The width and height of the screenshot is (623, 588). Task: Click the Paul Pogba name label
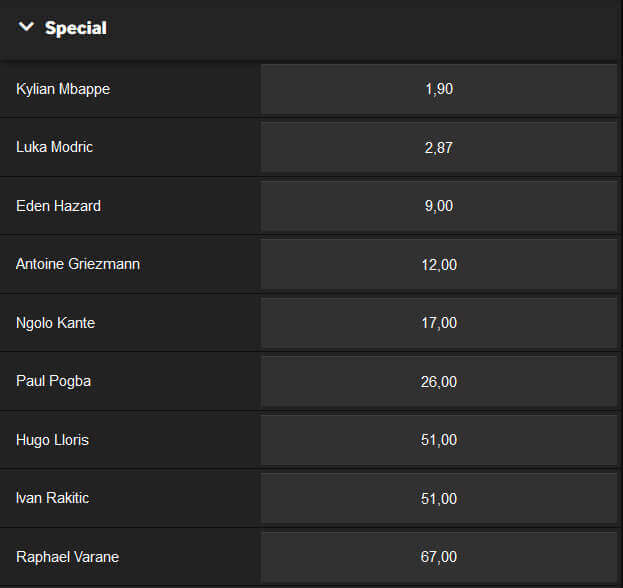[54, 382]
